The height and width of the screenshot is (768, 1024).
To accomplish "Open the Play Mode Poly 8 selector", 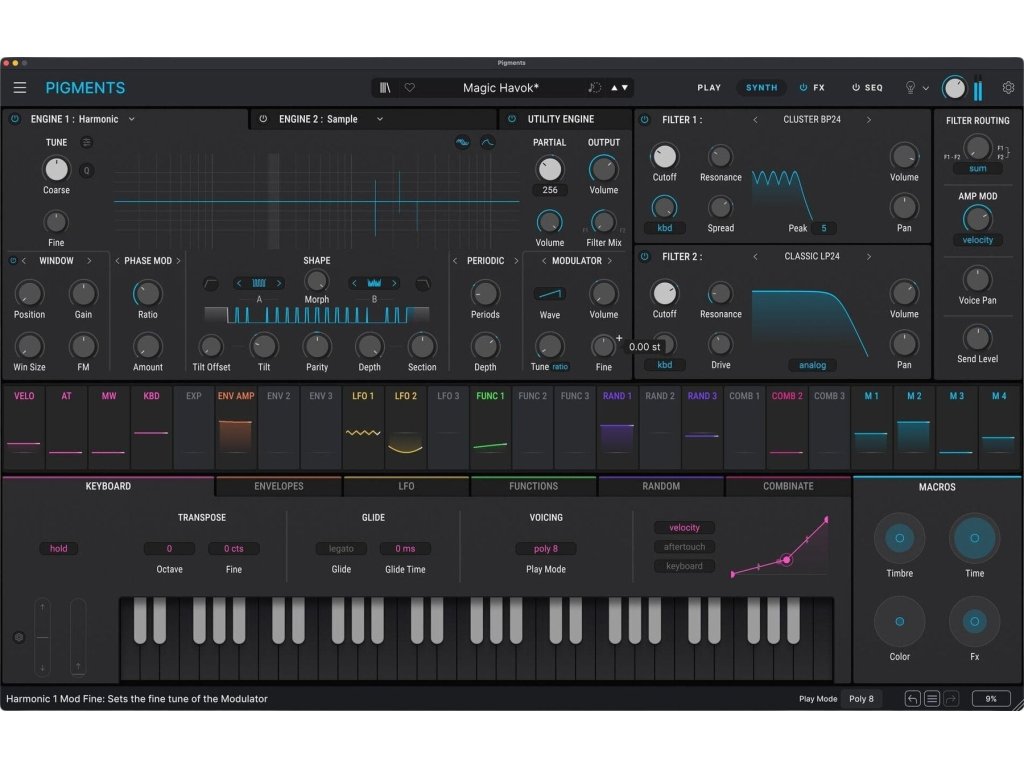I will click(x=861, y=699).
